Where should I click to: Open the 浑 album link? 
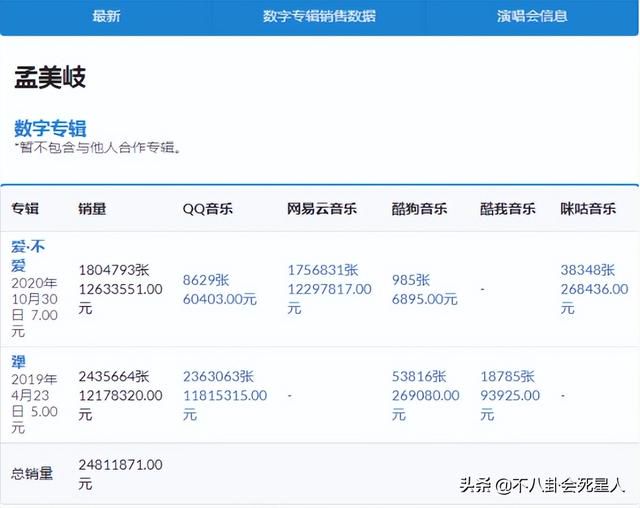pos(18,362)
